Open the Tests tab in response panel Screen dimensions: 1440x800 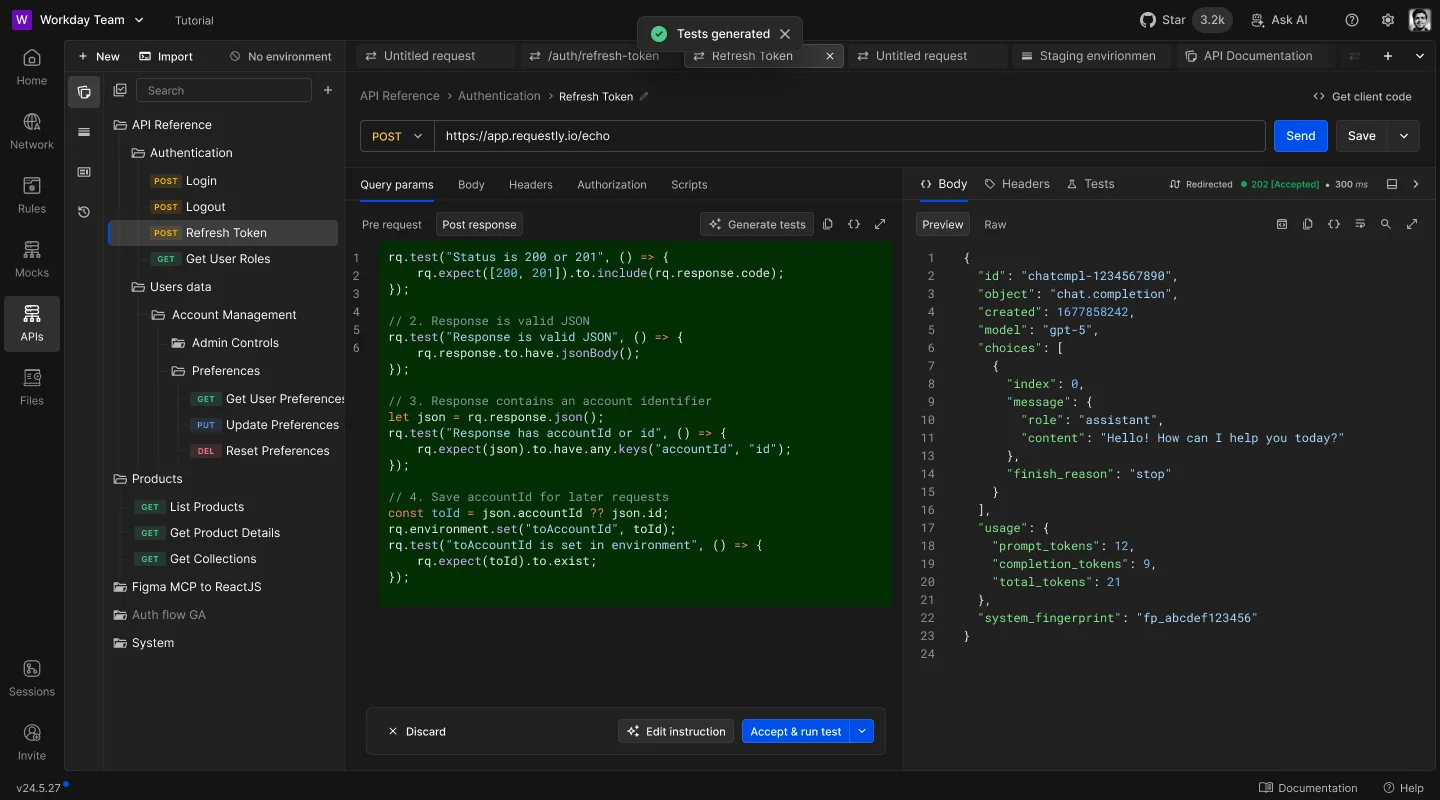[1091, 183]
